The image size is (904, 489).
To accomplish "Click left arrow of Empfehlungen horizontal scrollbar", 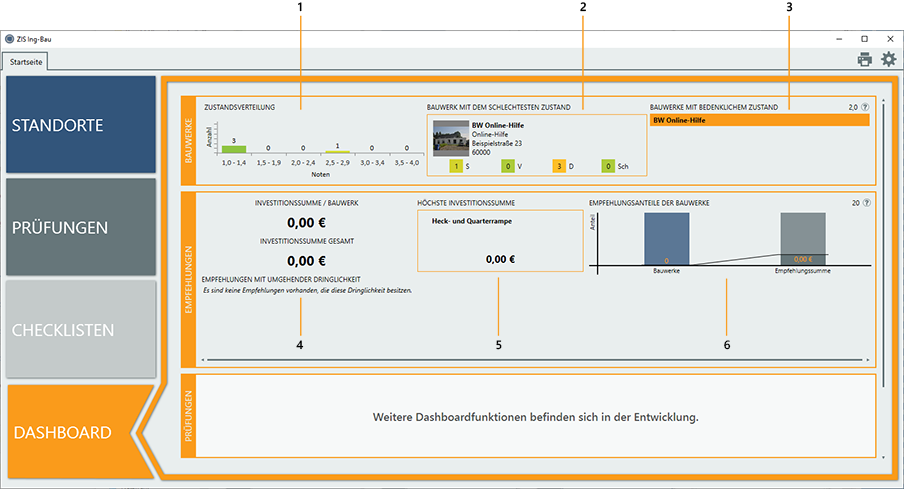I will (203, 360).
